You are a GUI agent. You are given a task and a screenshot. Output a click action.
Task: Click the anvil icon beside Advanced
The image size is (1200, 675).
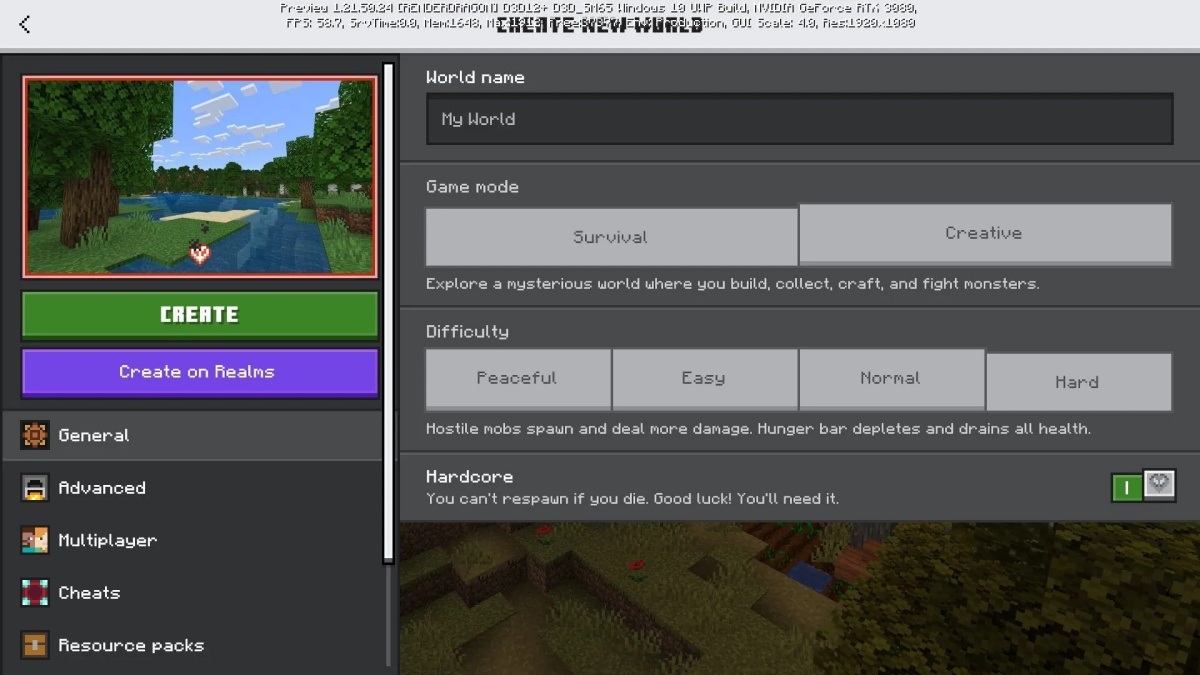pos(35,488)
